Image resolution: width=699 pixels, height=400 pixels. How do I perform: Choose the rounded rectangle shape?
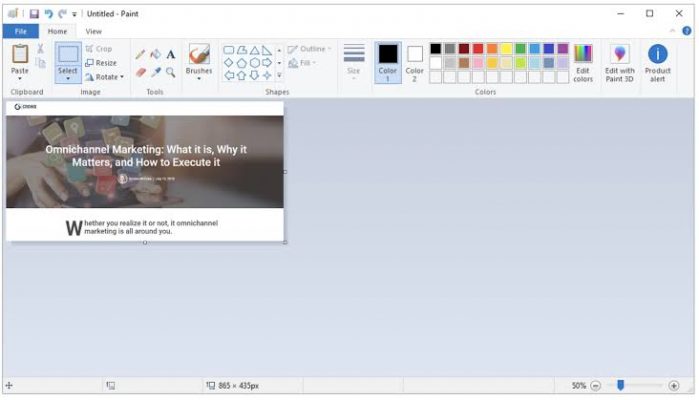pos(229,50)
